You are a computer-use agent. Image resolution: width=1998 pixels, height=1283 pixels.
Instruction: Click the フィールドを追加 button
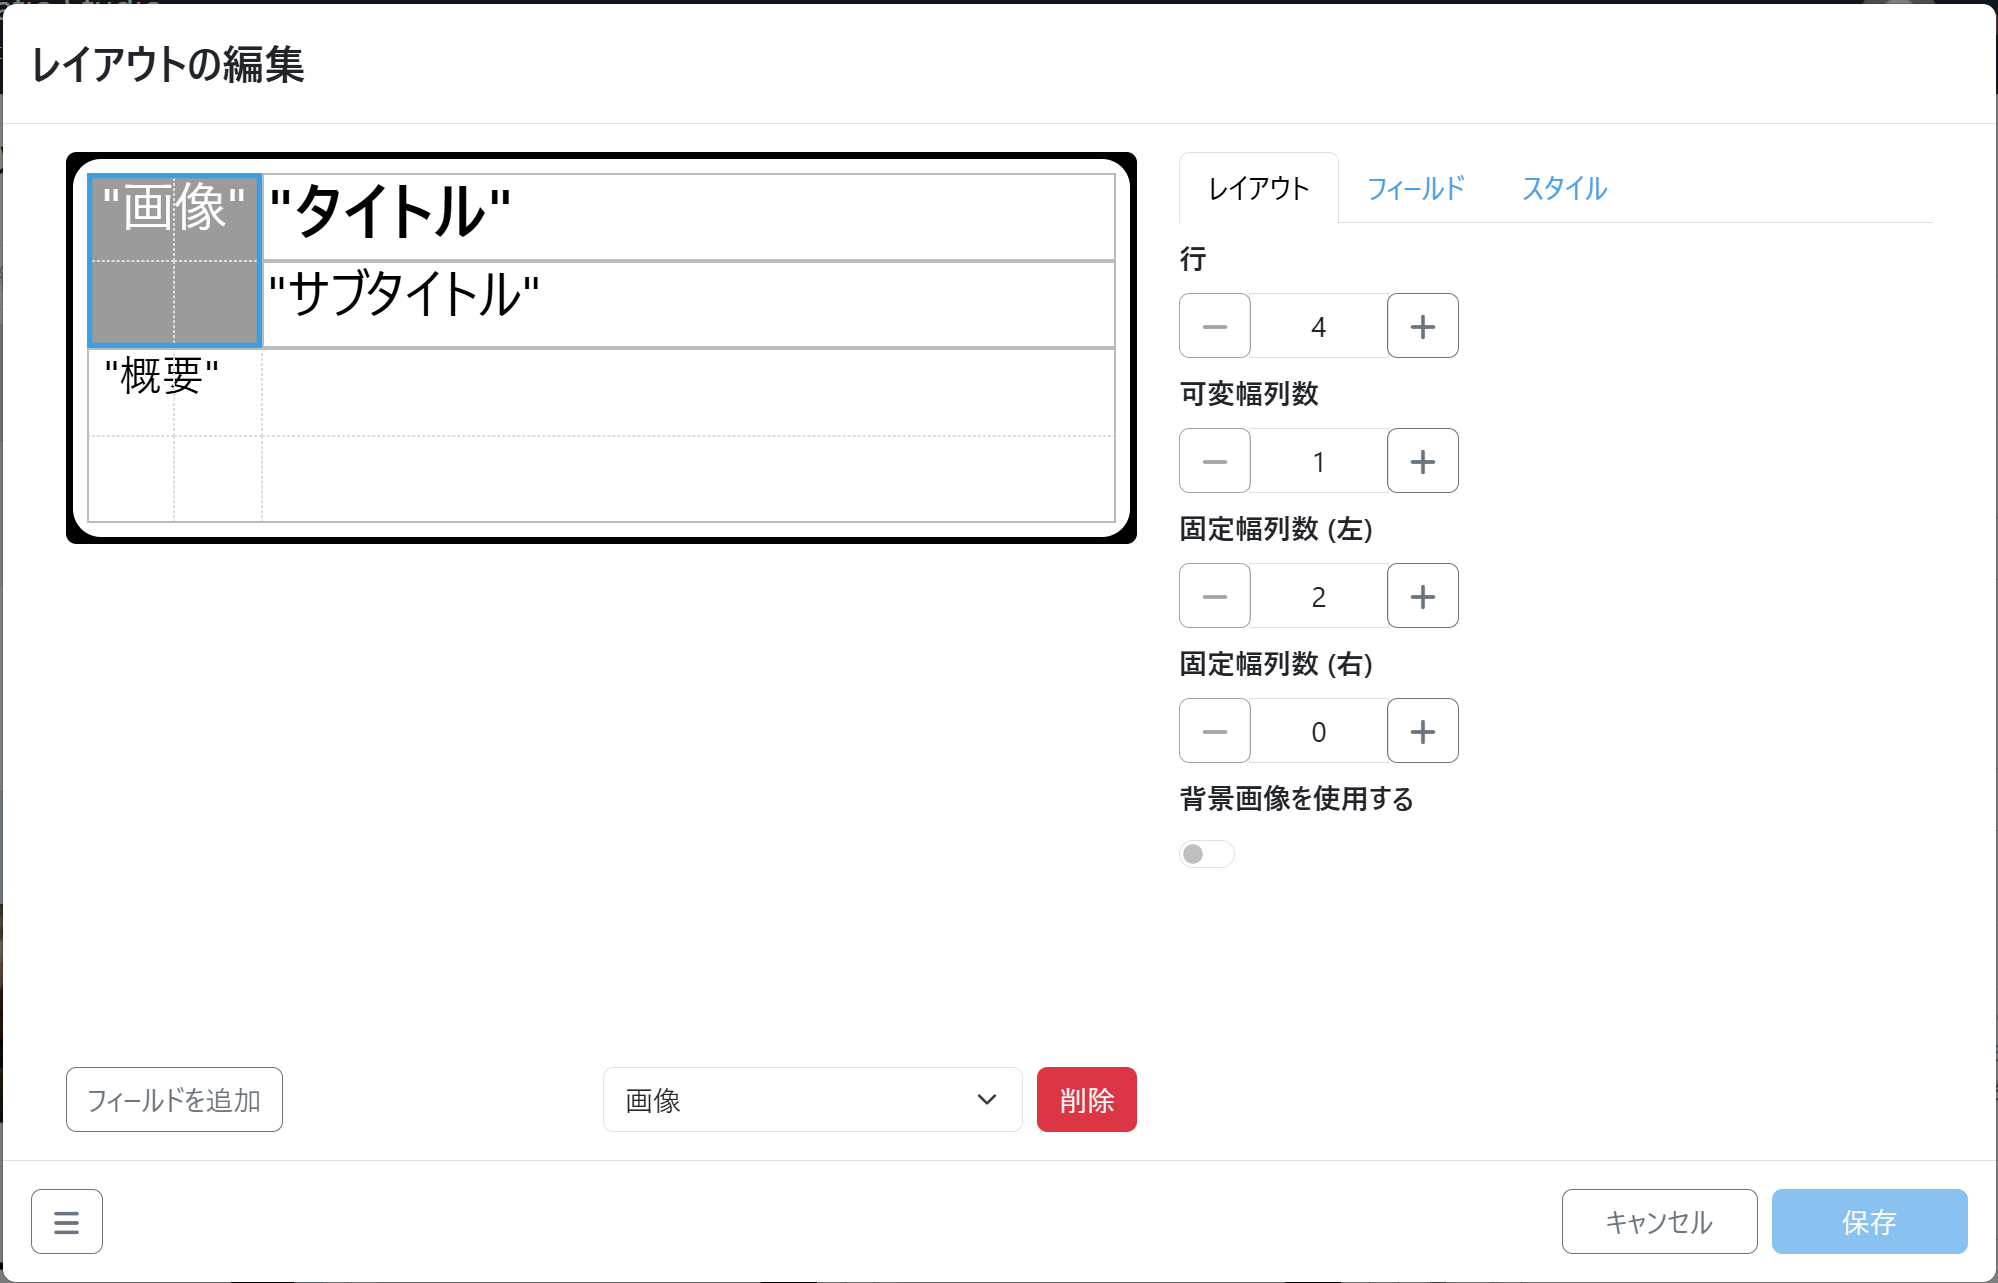[x=174, y=1100]
